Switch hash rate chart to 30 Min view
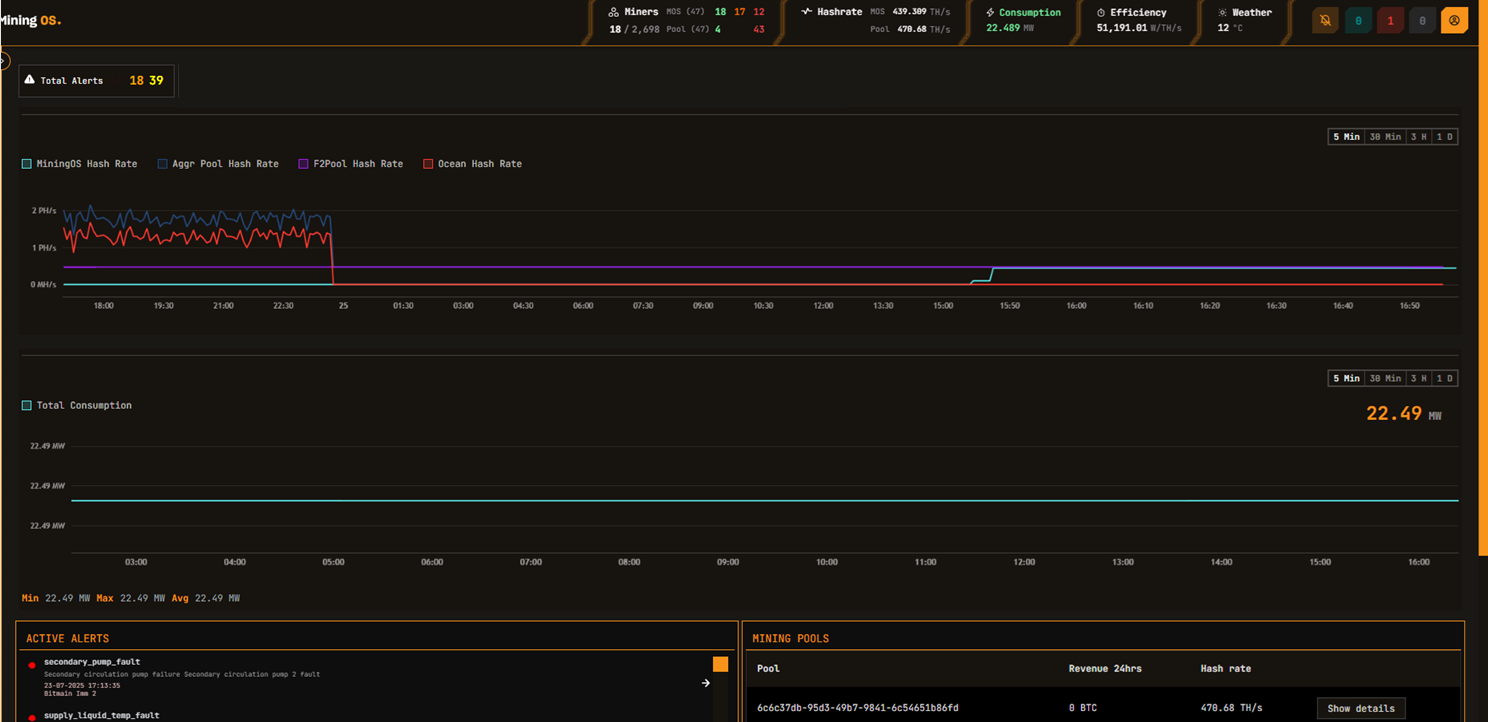 (x=1384, y=136)
